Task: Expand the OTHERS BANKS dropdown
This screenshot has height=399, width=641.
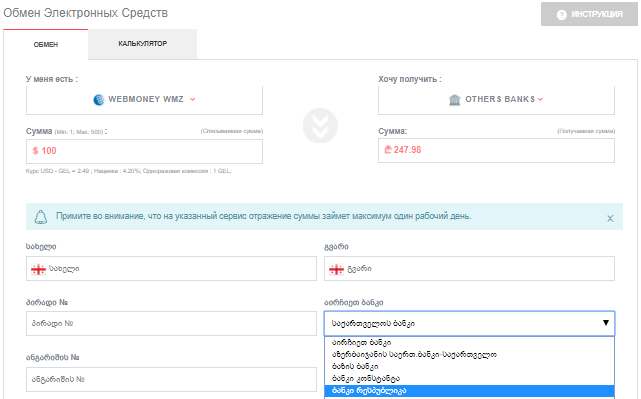Action: tap(540, 99)
